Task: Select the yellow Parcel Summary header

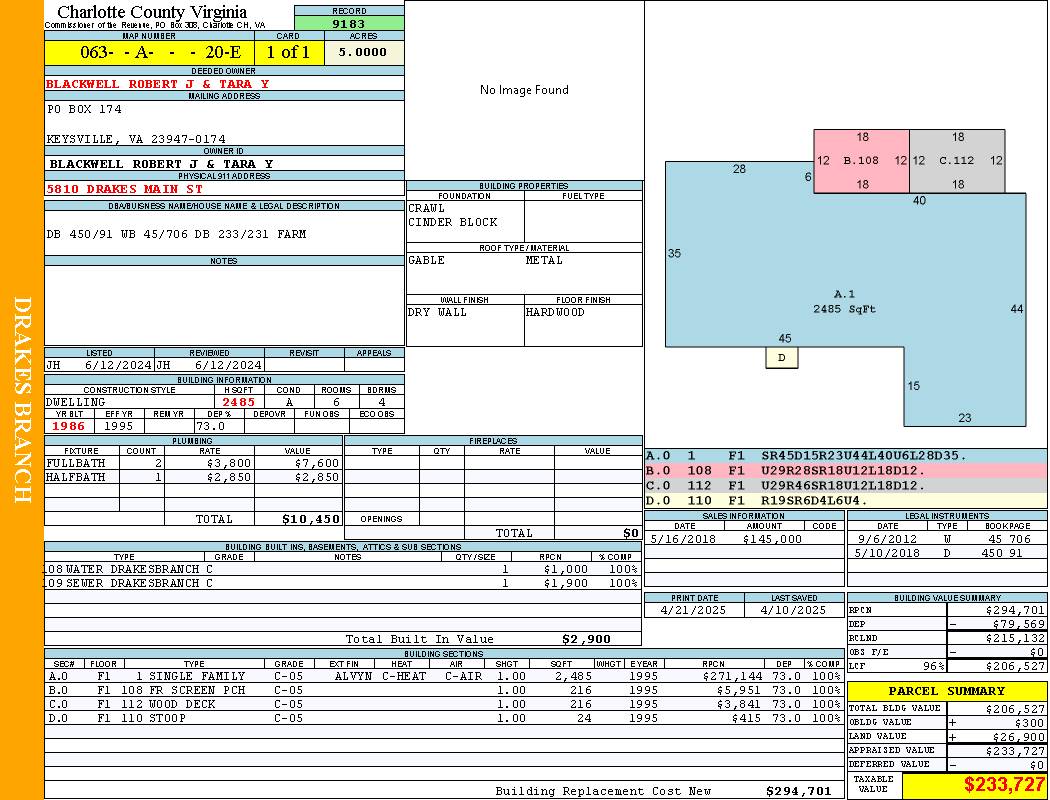Action: [947, 691]
